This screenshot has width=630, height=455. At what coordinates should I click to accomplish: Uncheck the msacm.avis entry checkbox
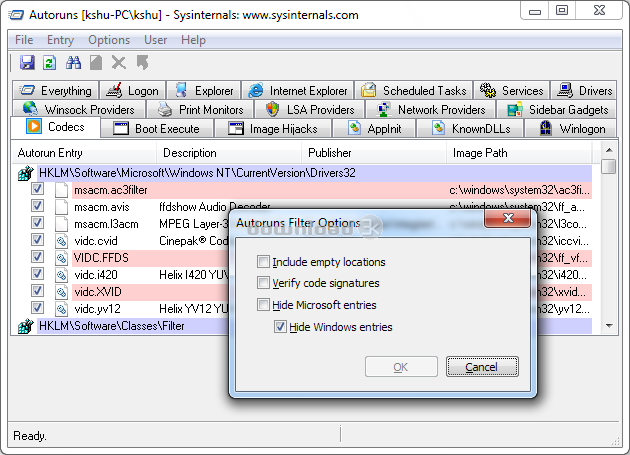coord(37,205)
